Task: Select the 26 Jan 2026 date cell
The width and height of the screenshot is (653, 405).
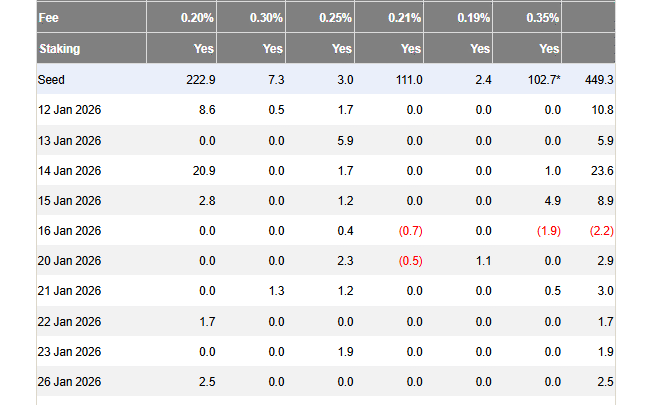Action: [x=70, y=381]
